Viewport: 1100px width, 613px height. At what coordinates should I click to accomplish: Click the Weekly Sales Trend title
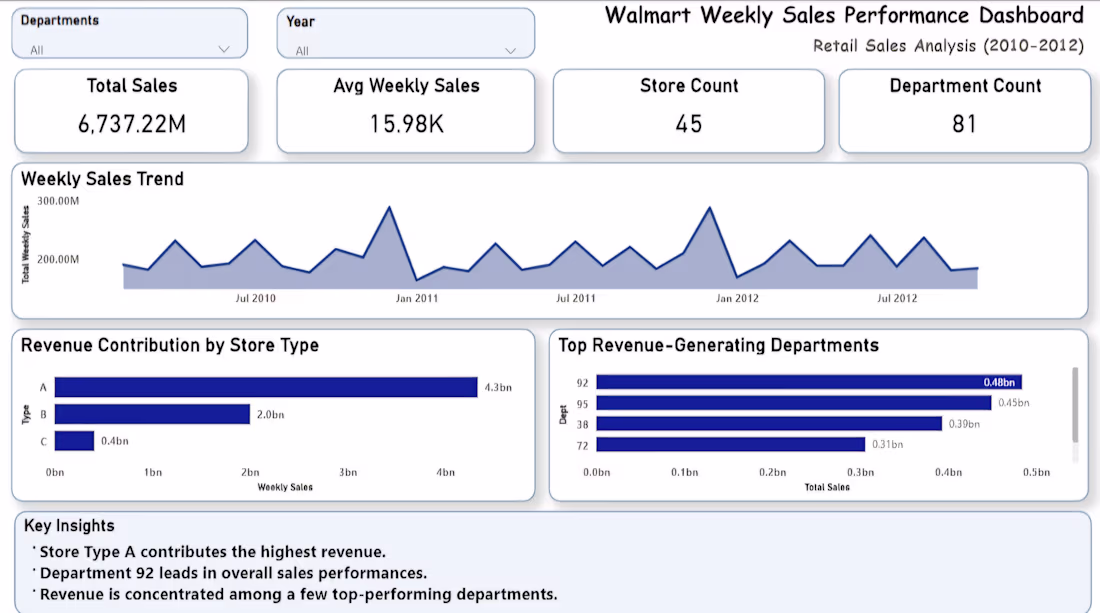(x=102, y=179)
